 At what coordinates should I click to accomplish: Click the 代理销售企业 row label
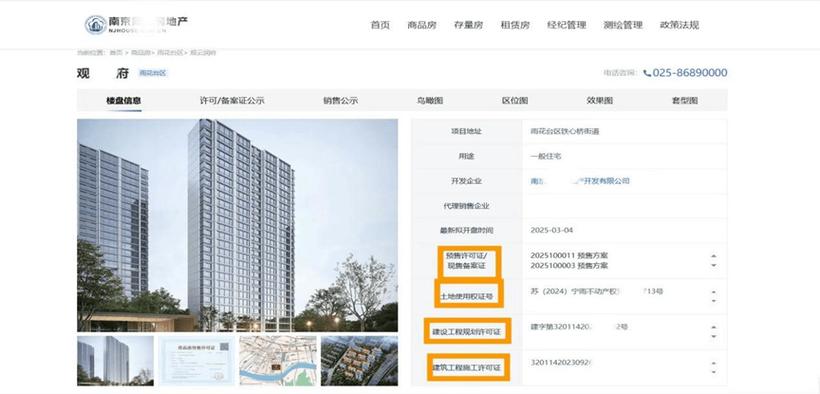(466, 206)
